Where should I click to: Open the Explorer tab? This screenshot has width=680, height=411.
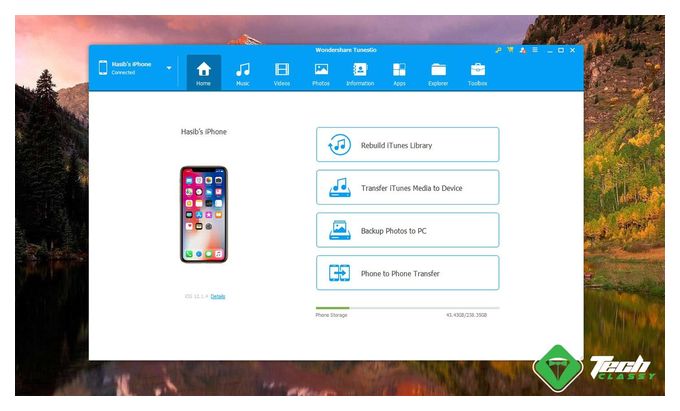point(438,72)
